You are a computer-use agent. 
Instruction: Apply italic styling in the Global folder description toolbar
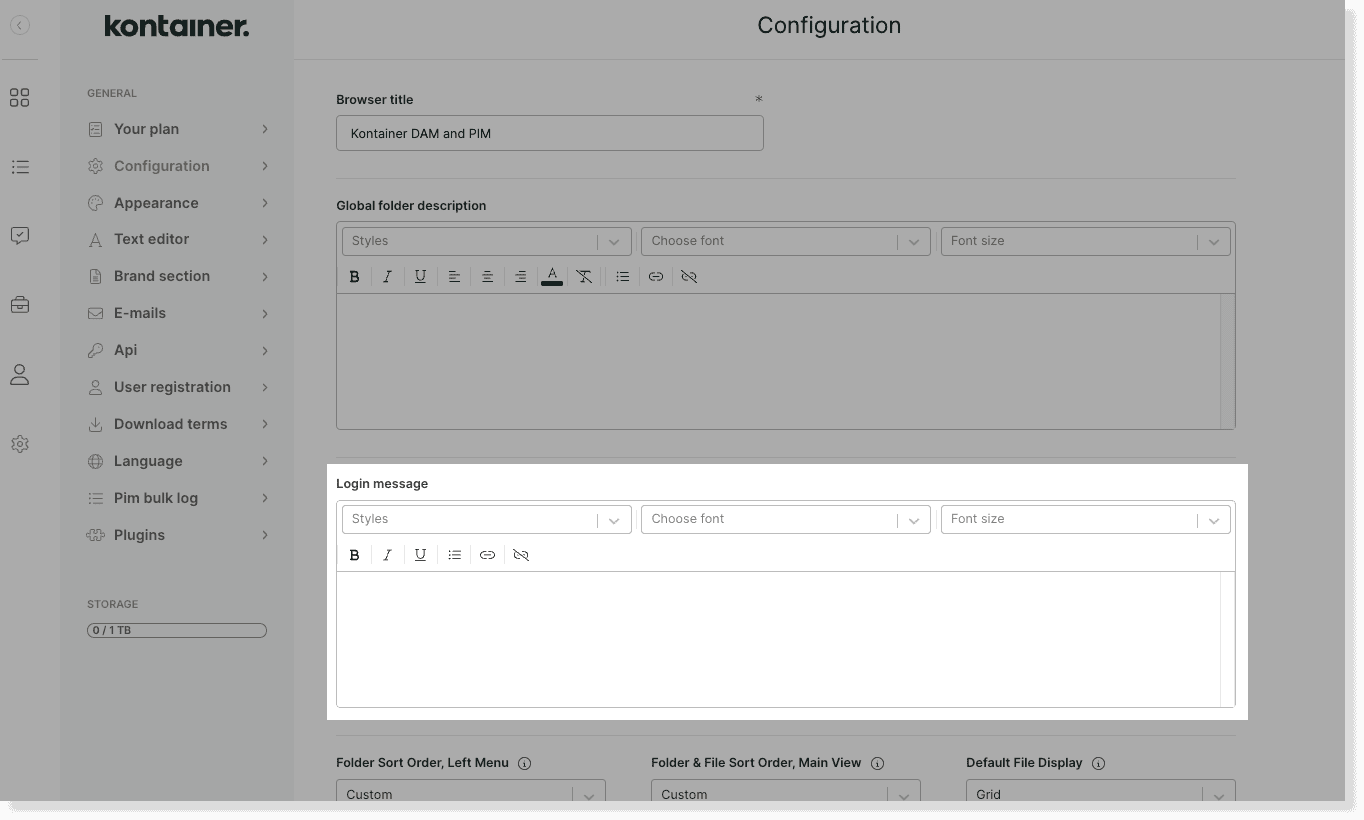click(388, 276)
